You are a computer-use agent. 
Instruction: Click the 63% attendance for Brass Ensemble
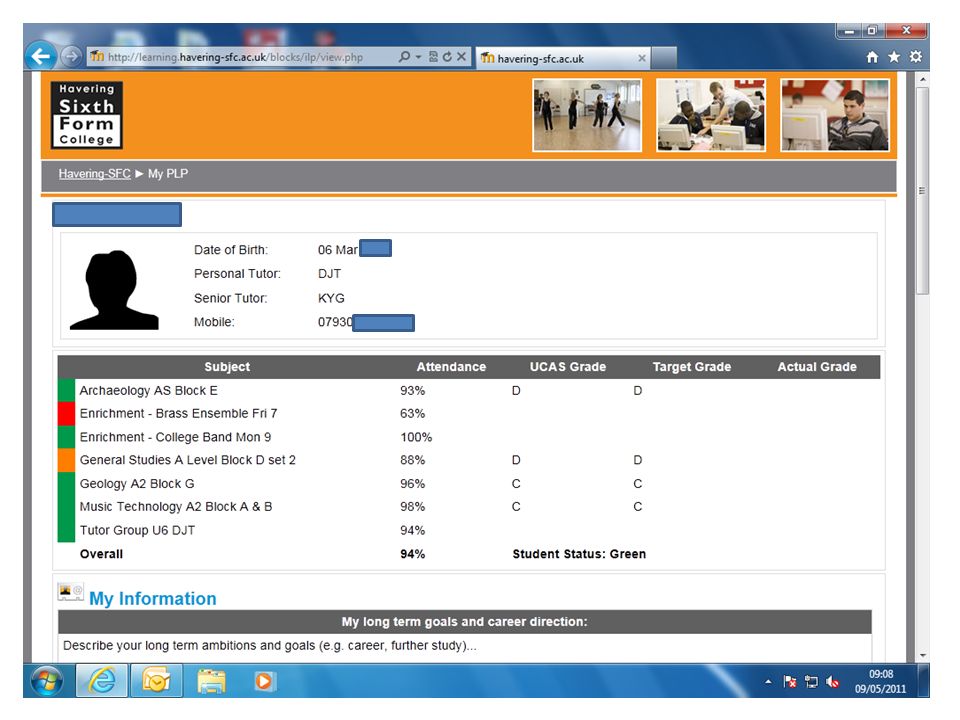(413, 414)
